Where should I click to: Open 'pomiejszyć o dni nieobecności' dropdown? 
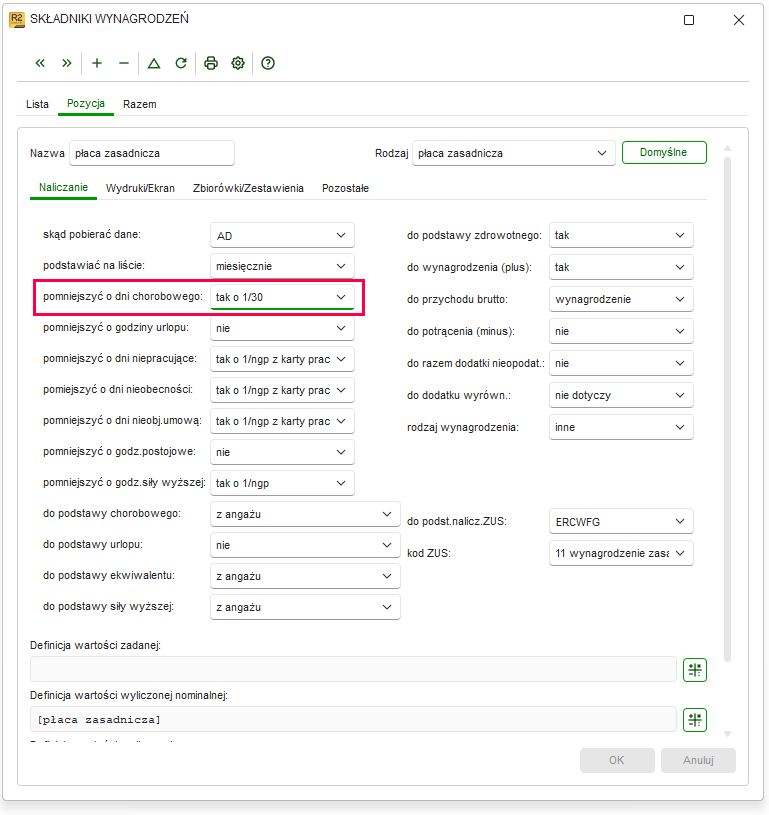coord(282,390)
